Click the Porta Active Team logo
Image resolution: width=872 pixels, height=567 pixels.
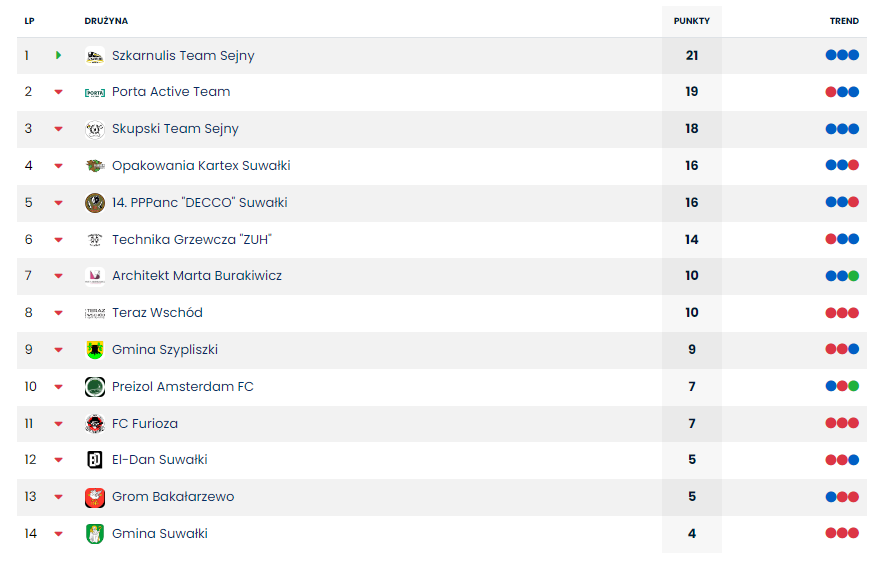pyautogui.click(x=95, y=92)
